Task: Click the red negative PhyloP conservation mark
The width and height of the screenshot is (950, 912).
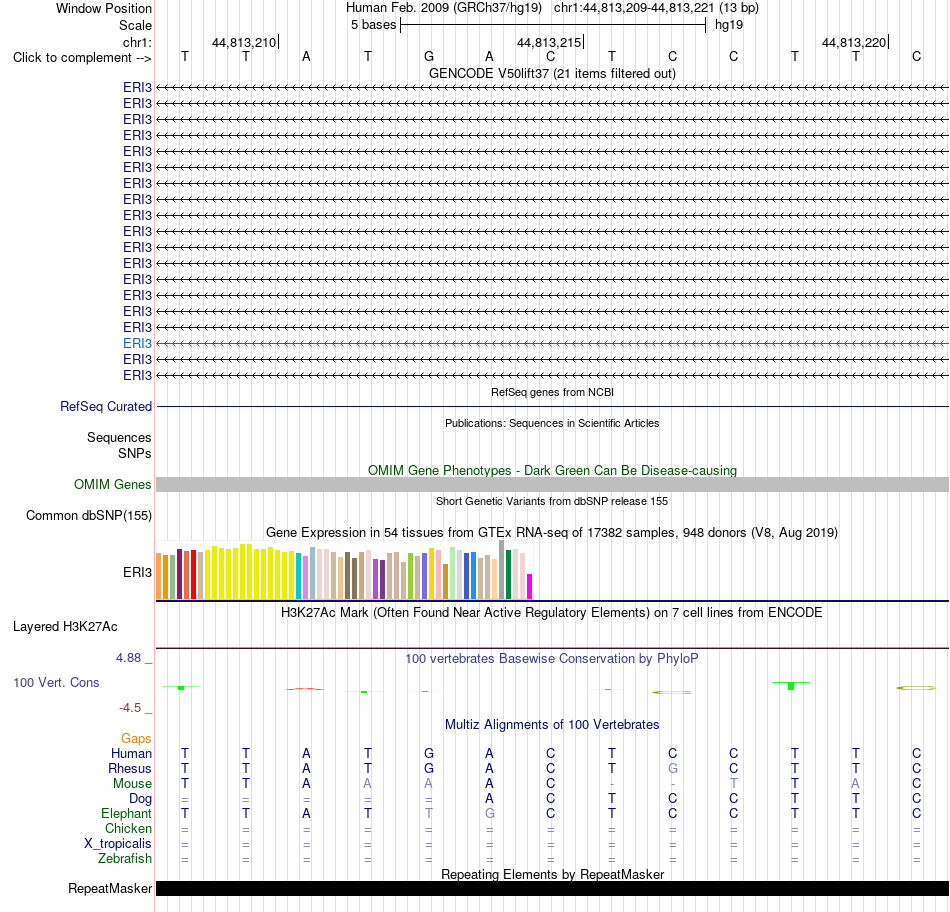Action: (x=305, y=689)
